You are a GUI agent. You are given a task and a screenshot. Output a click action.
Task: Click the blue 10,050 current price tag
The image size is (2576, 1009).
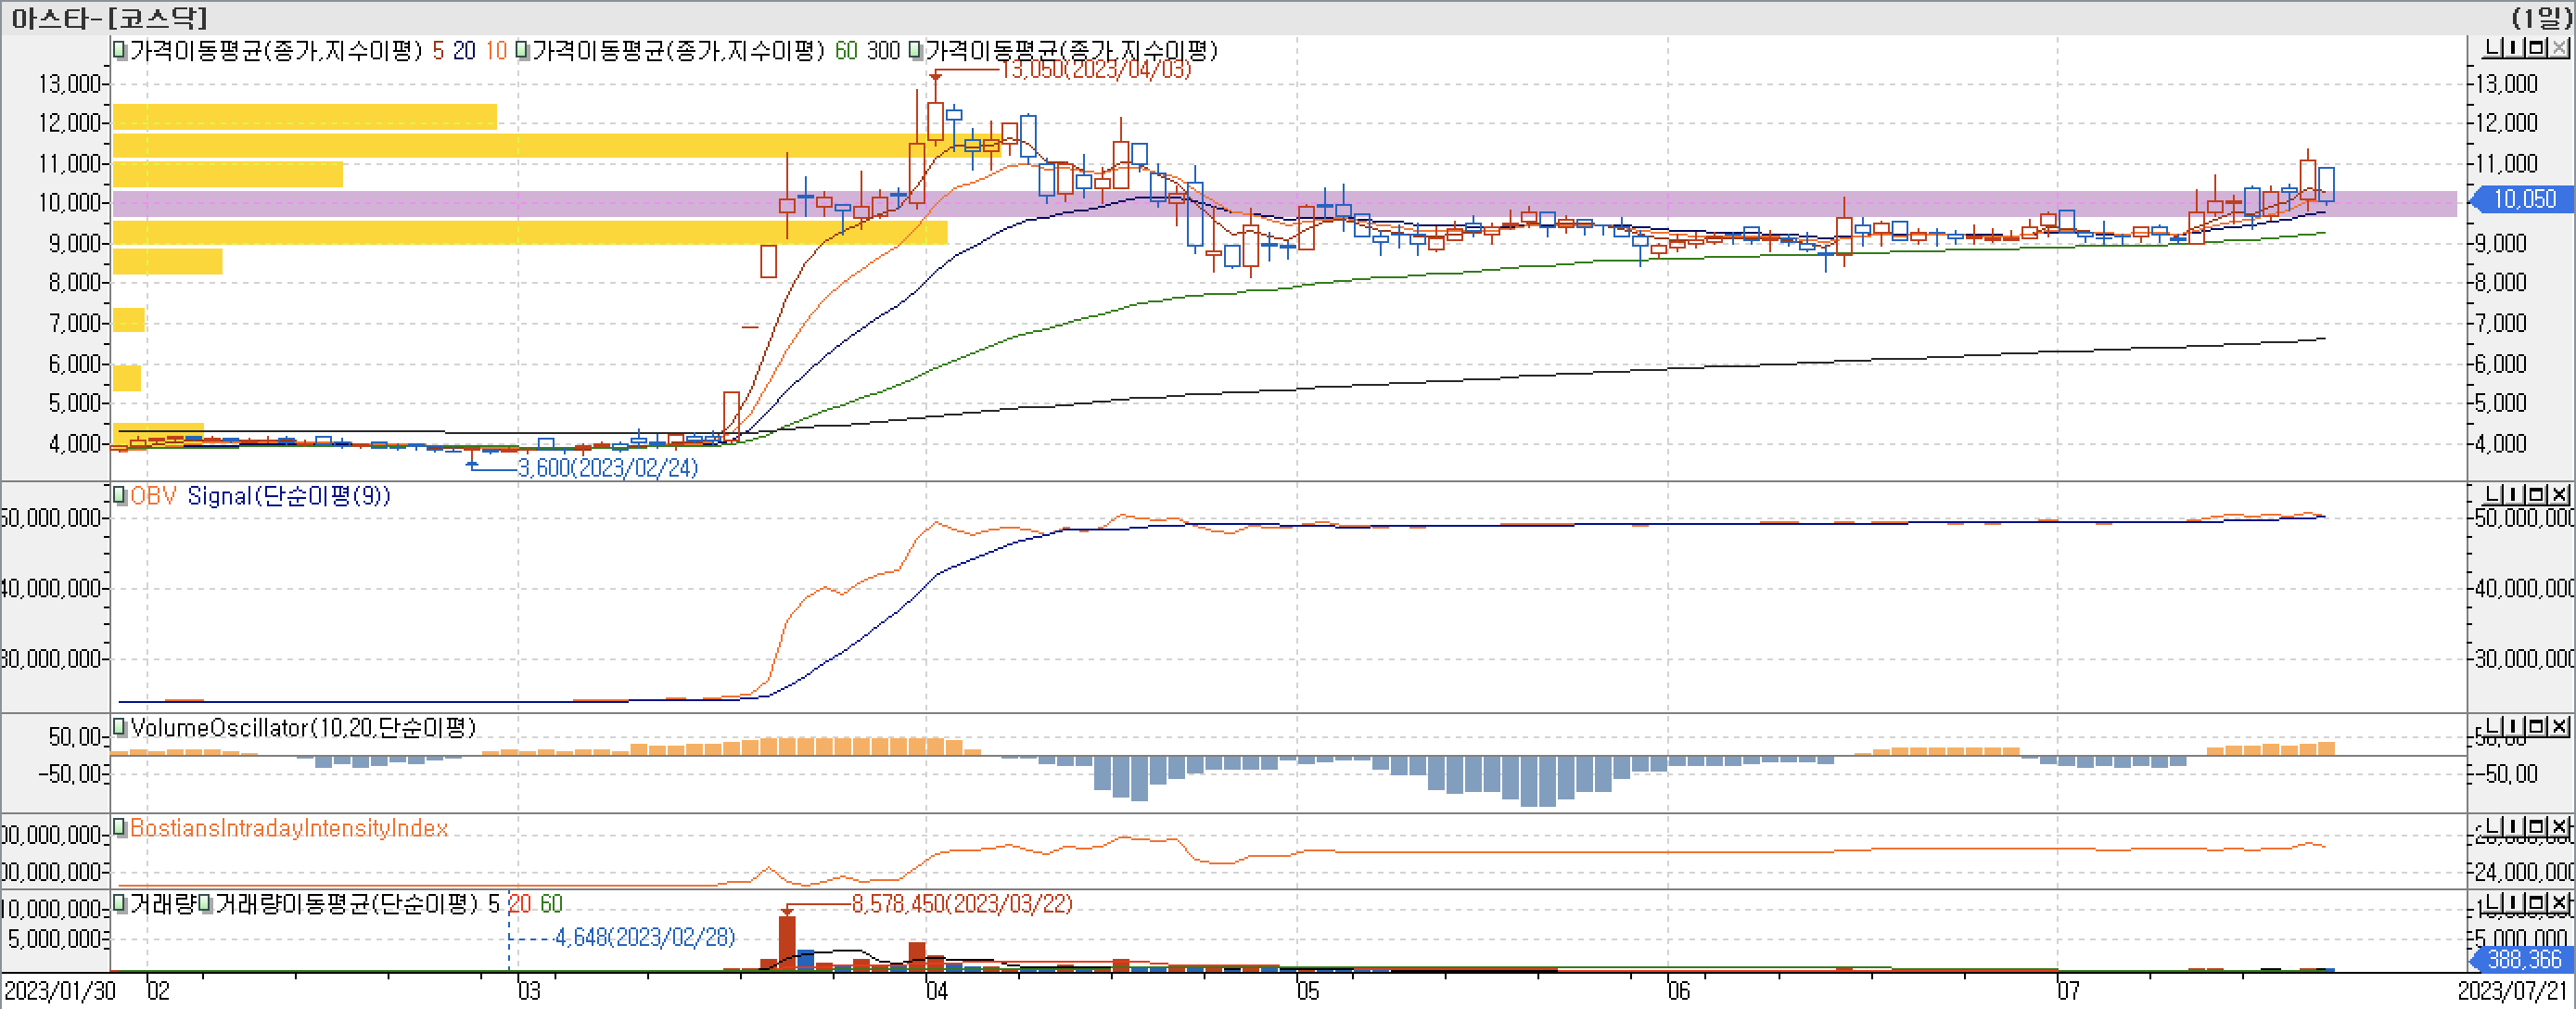[2523, 199]
